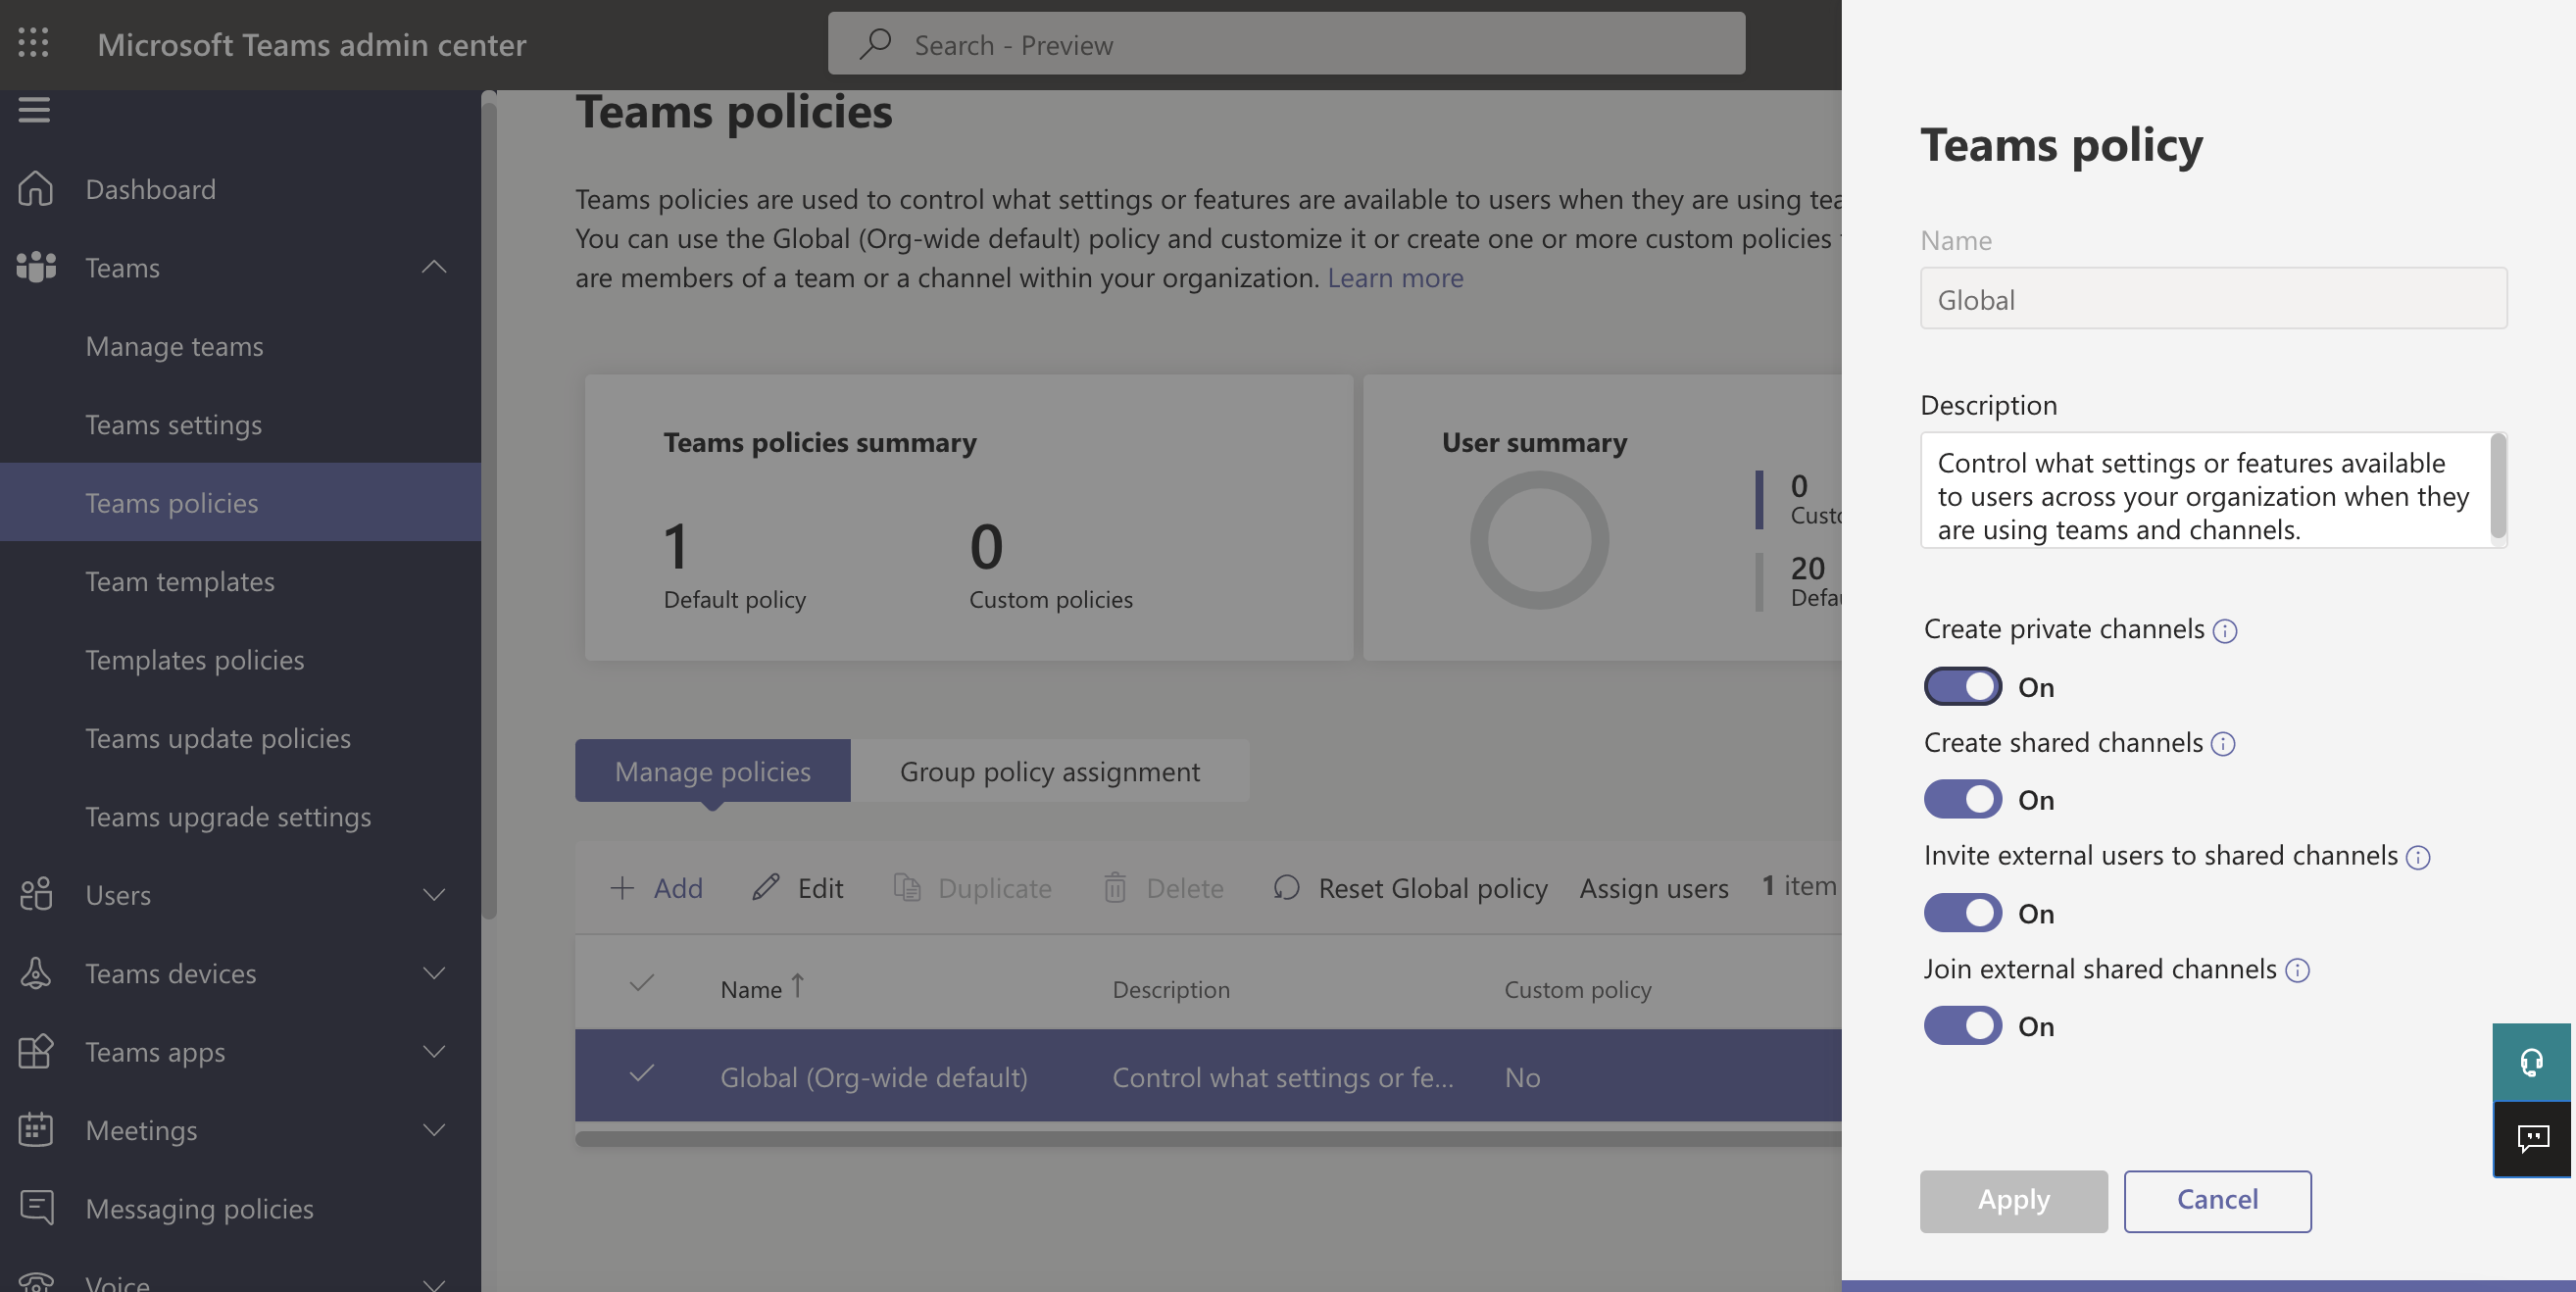The width and height of the screenshot is (2576, 1292).
Task: Toggle Create shared channels switch
Action: [1962, 800]
